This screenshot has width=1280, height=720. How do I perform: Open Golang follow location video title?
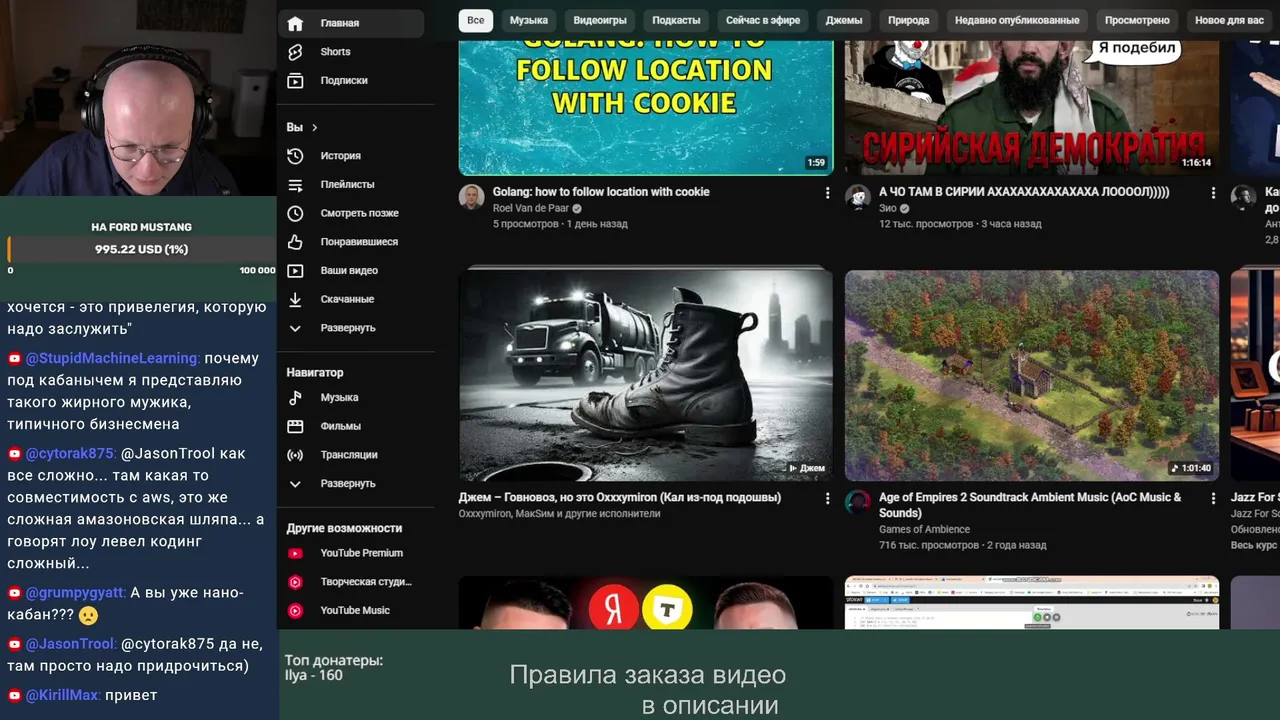[601, 192]
